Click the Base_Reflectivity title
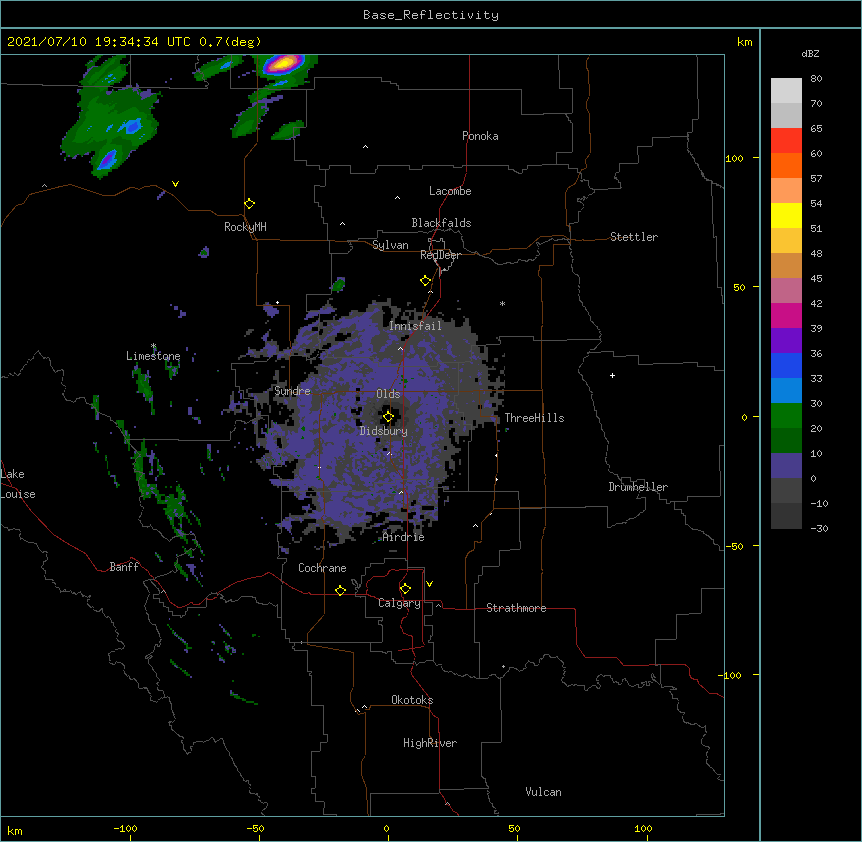862x842 pixels. pyautogui.click(x=431, y=15)
